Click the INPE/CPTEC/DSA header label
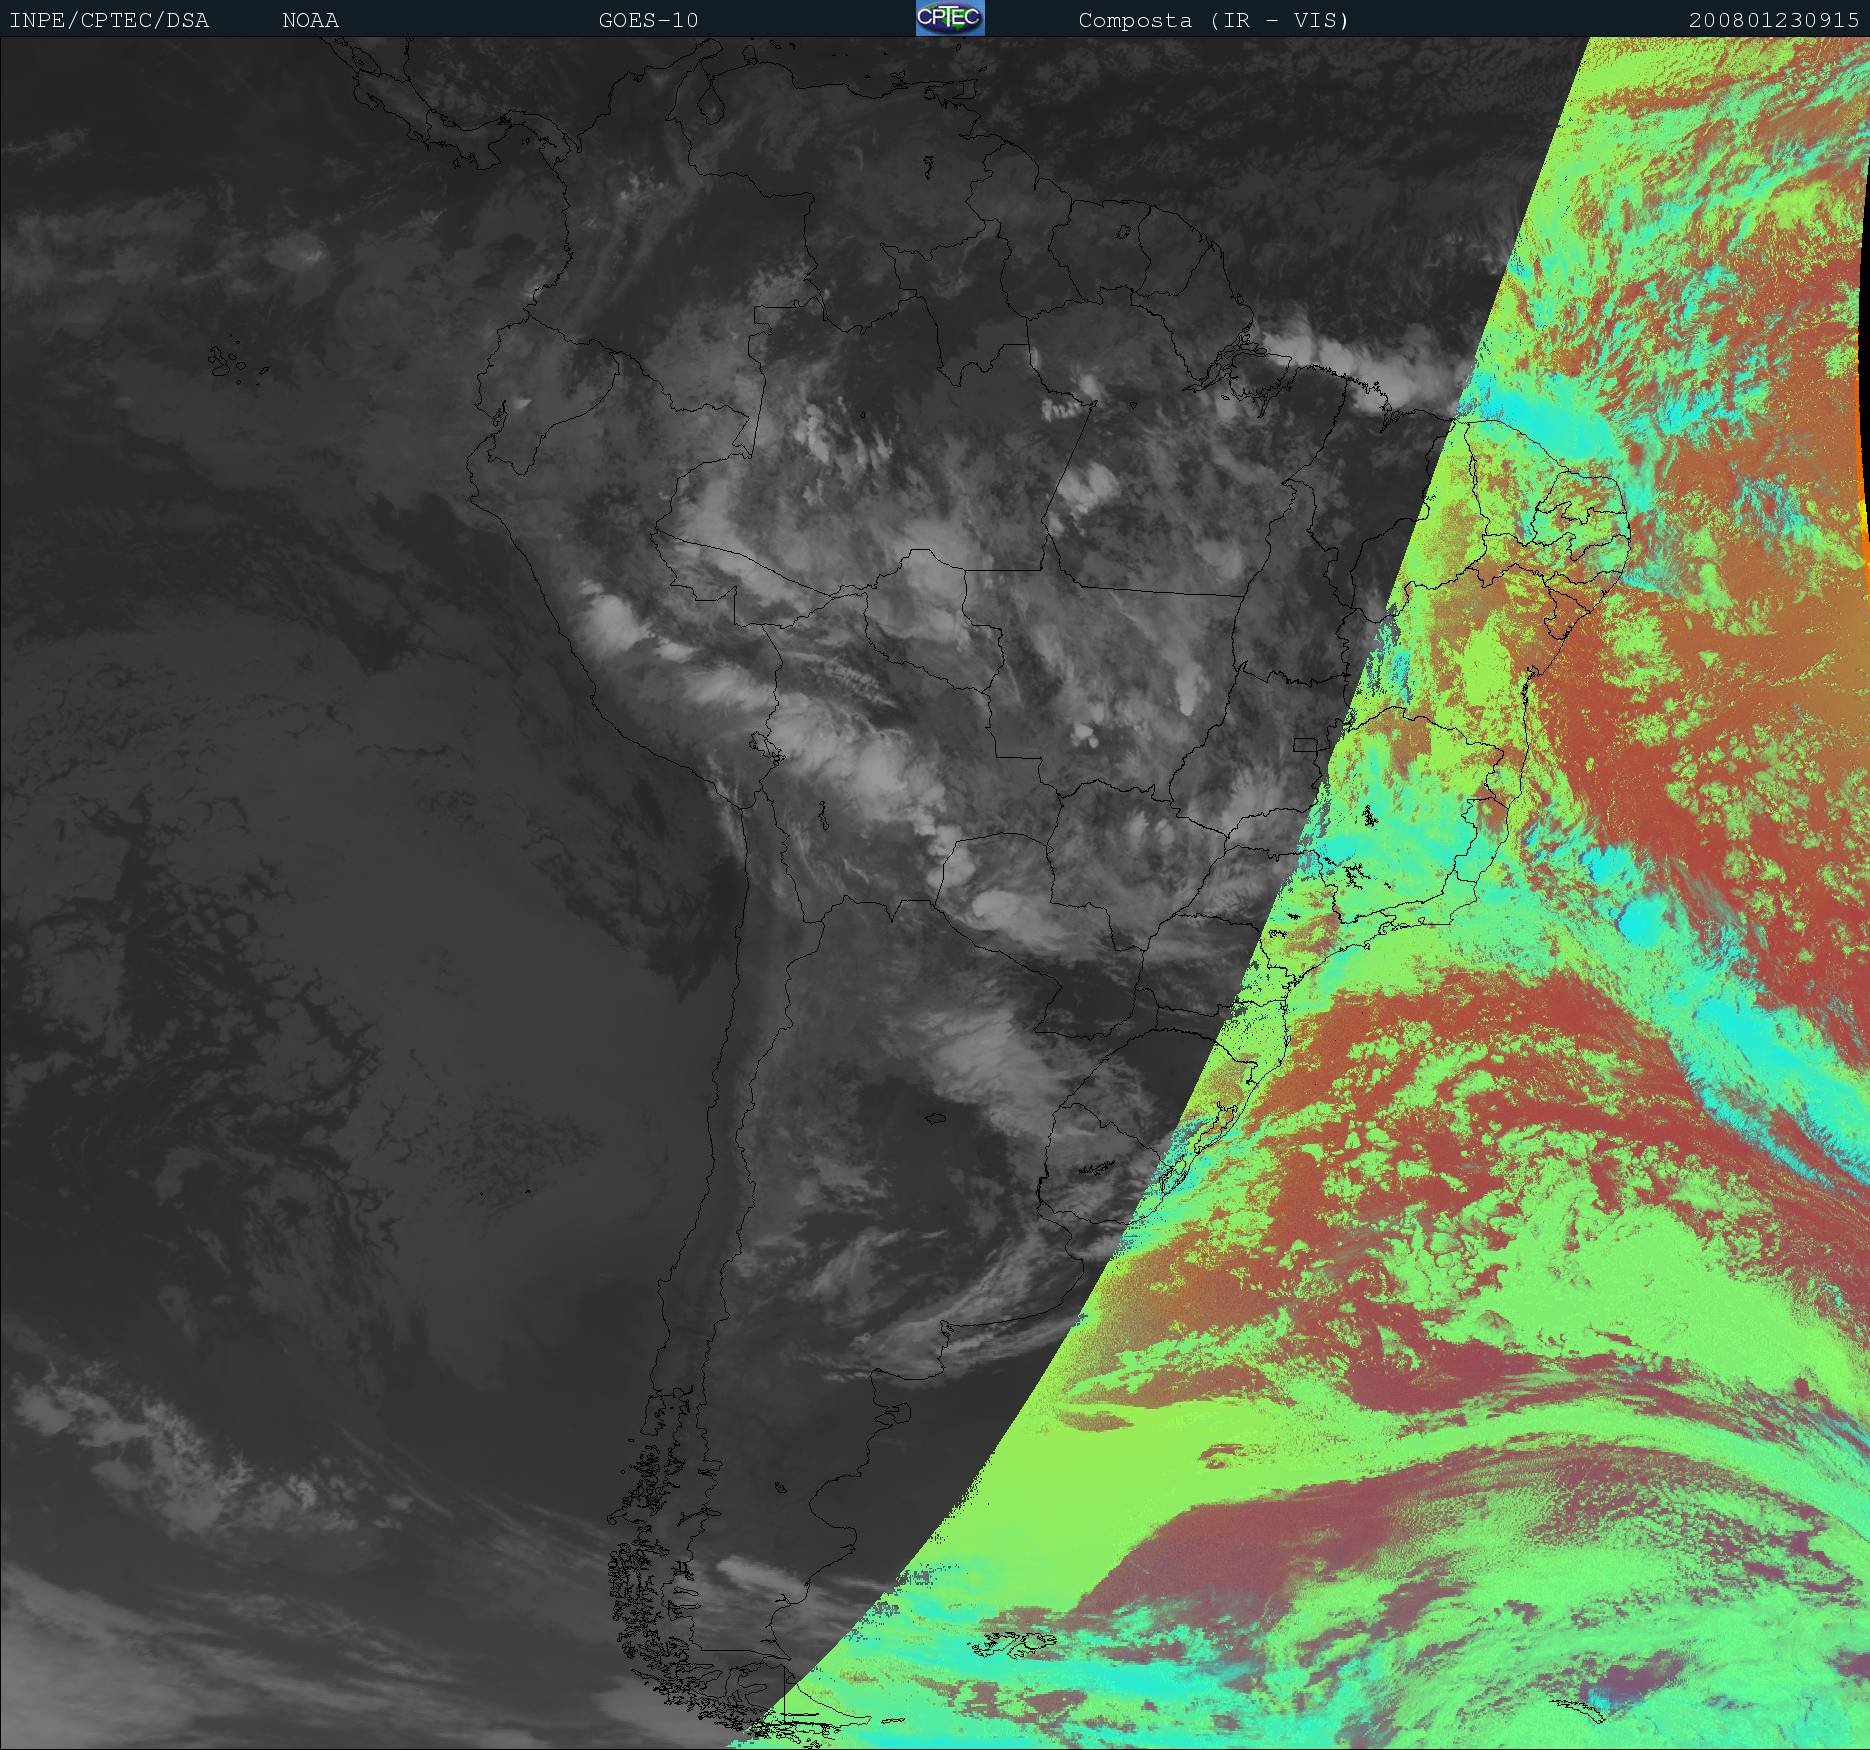This screenshot has width=1870, height=1750. click(109, 20)
